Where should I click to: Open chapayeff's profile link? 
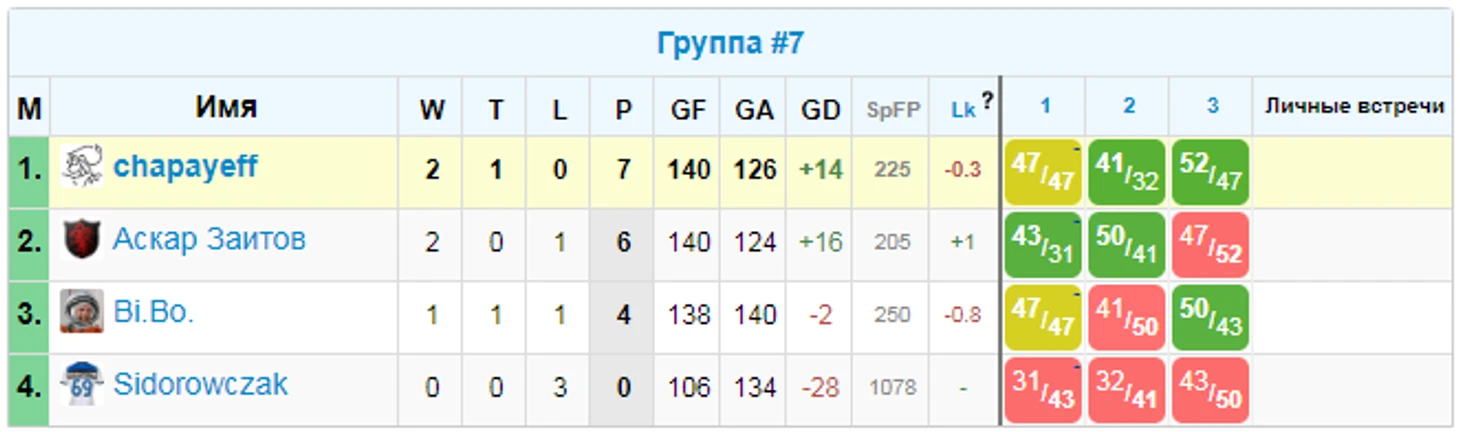[x=185, y=167]
